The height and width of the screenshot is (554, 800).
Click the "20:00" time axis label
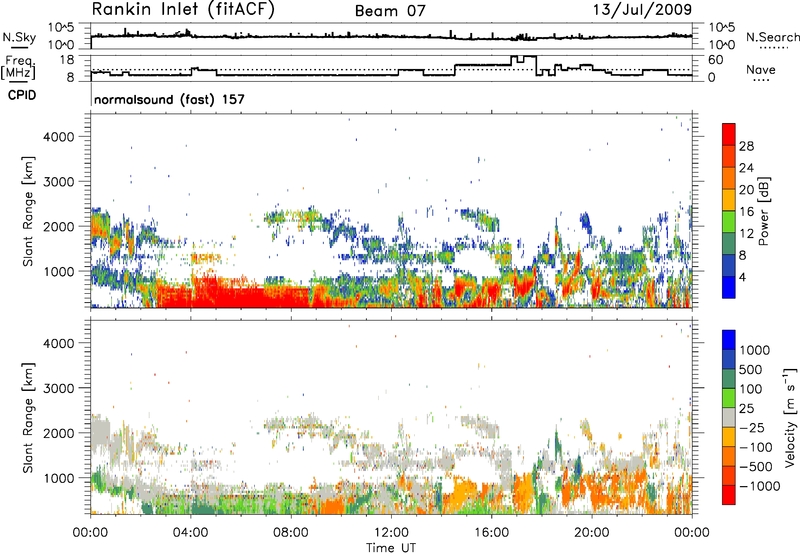click(591, 533)
